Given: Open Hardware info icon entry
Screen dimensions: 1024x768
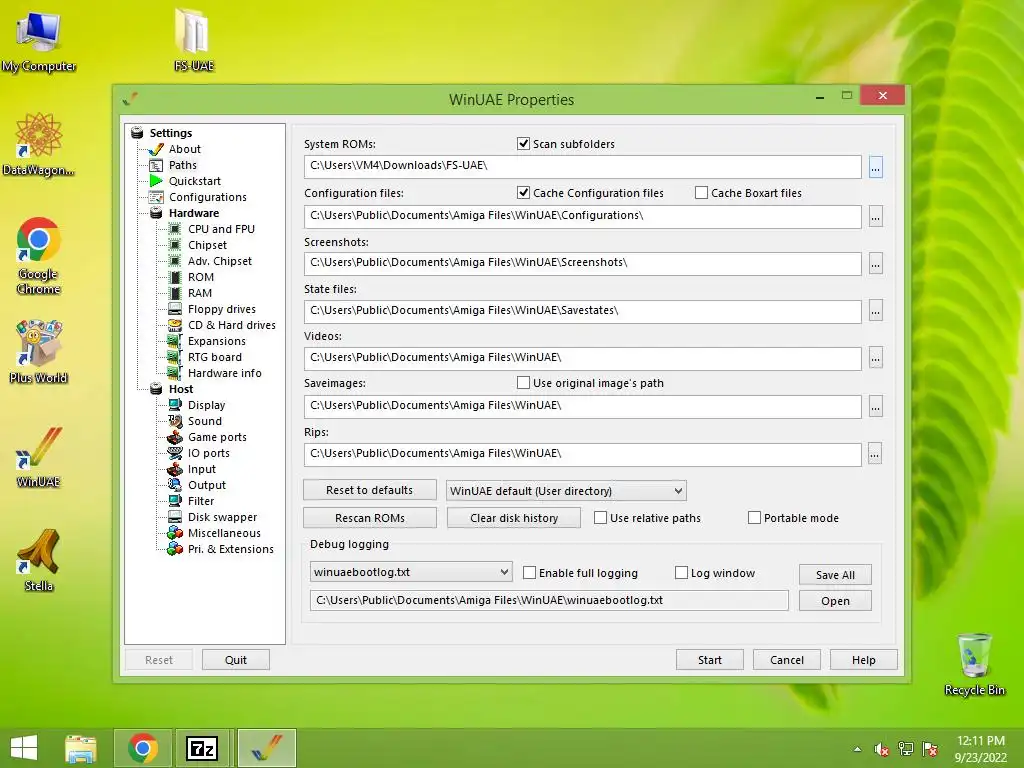Looking at the screenshot, I should (x=175, y=373).
